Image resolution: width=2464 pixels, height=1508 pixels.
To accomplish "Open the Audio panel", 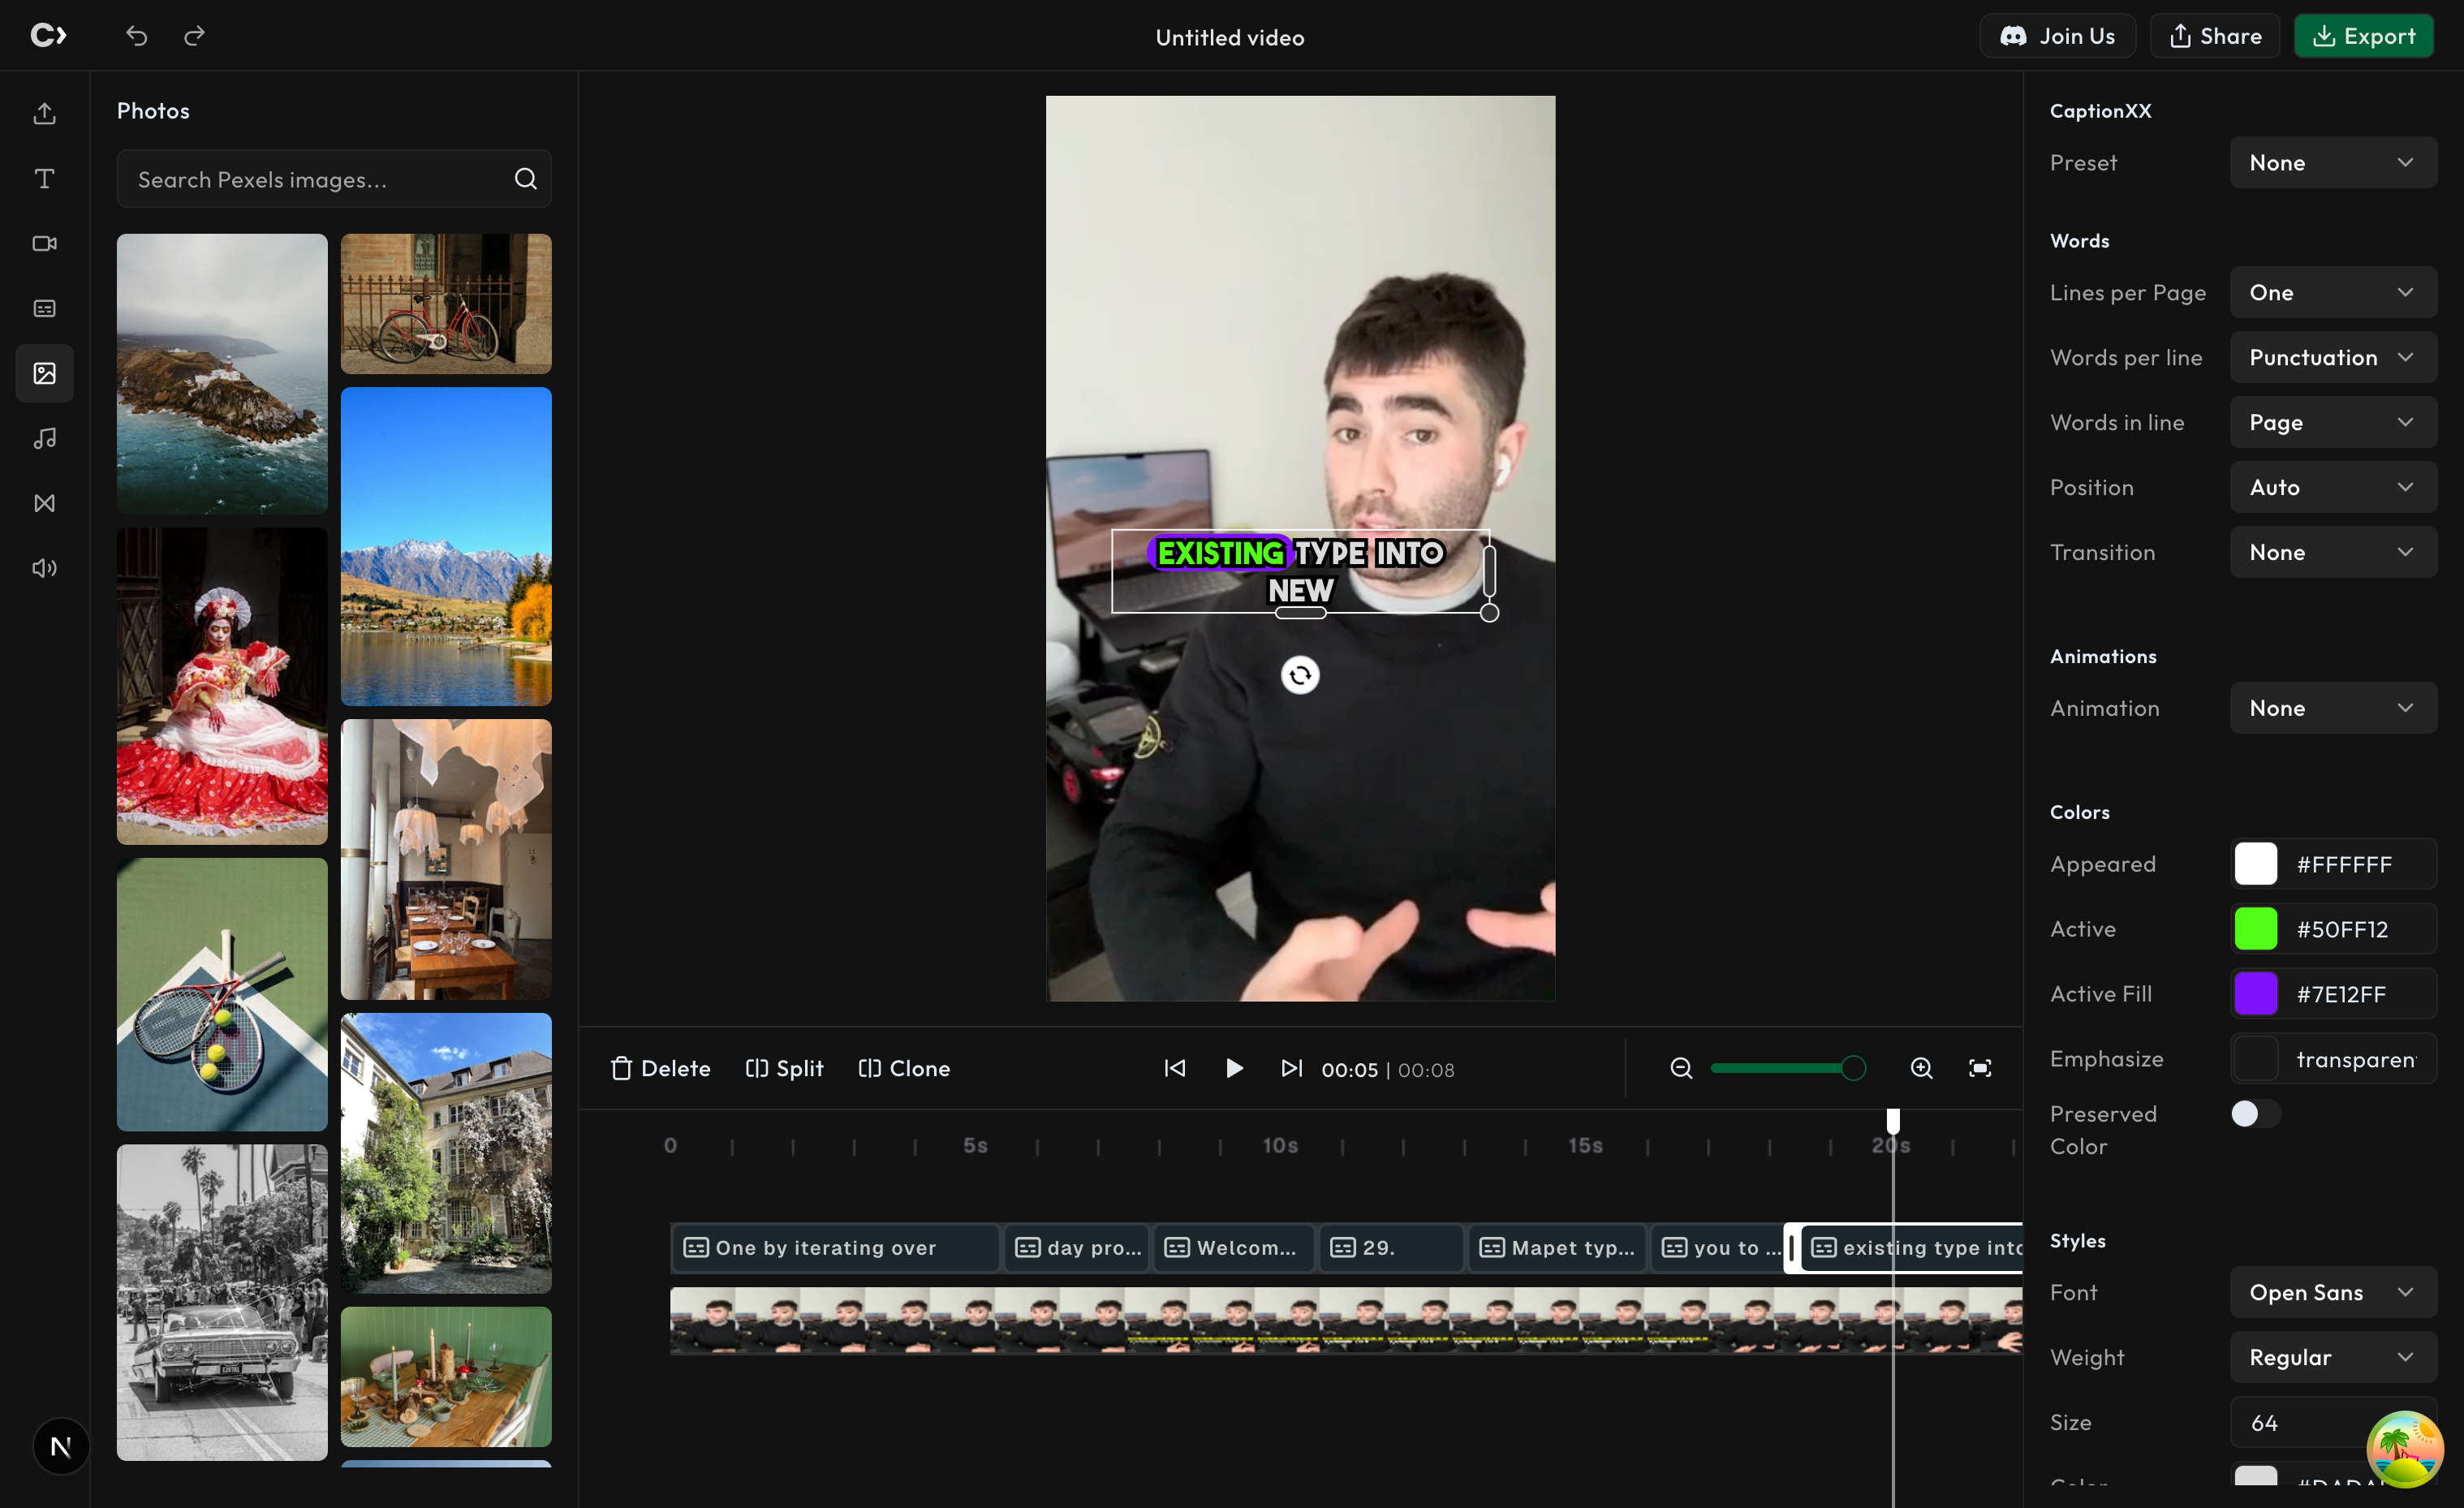I will coord(44,567).
